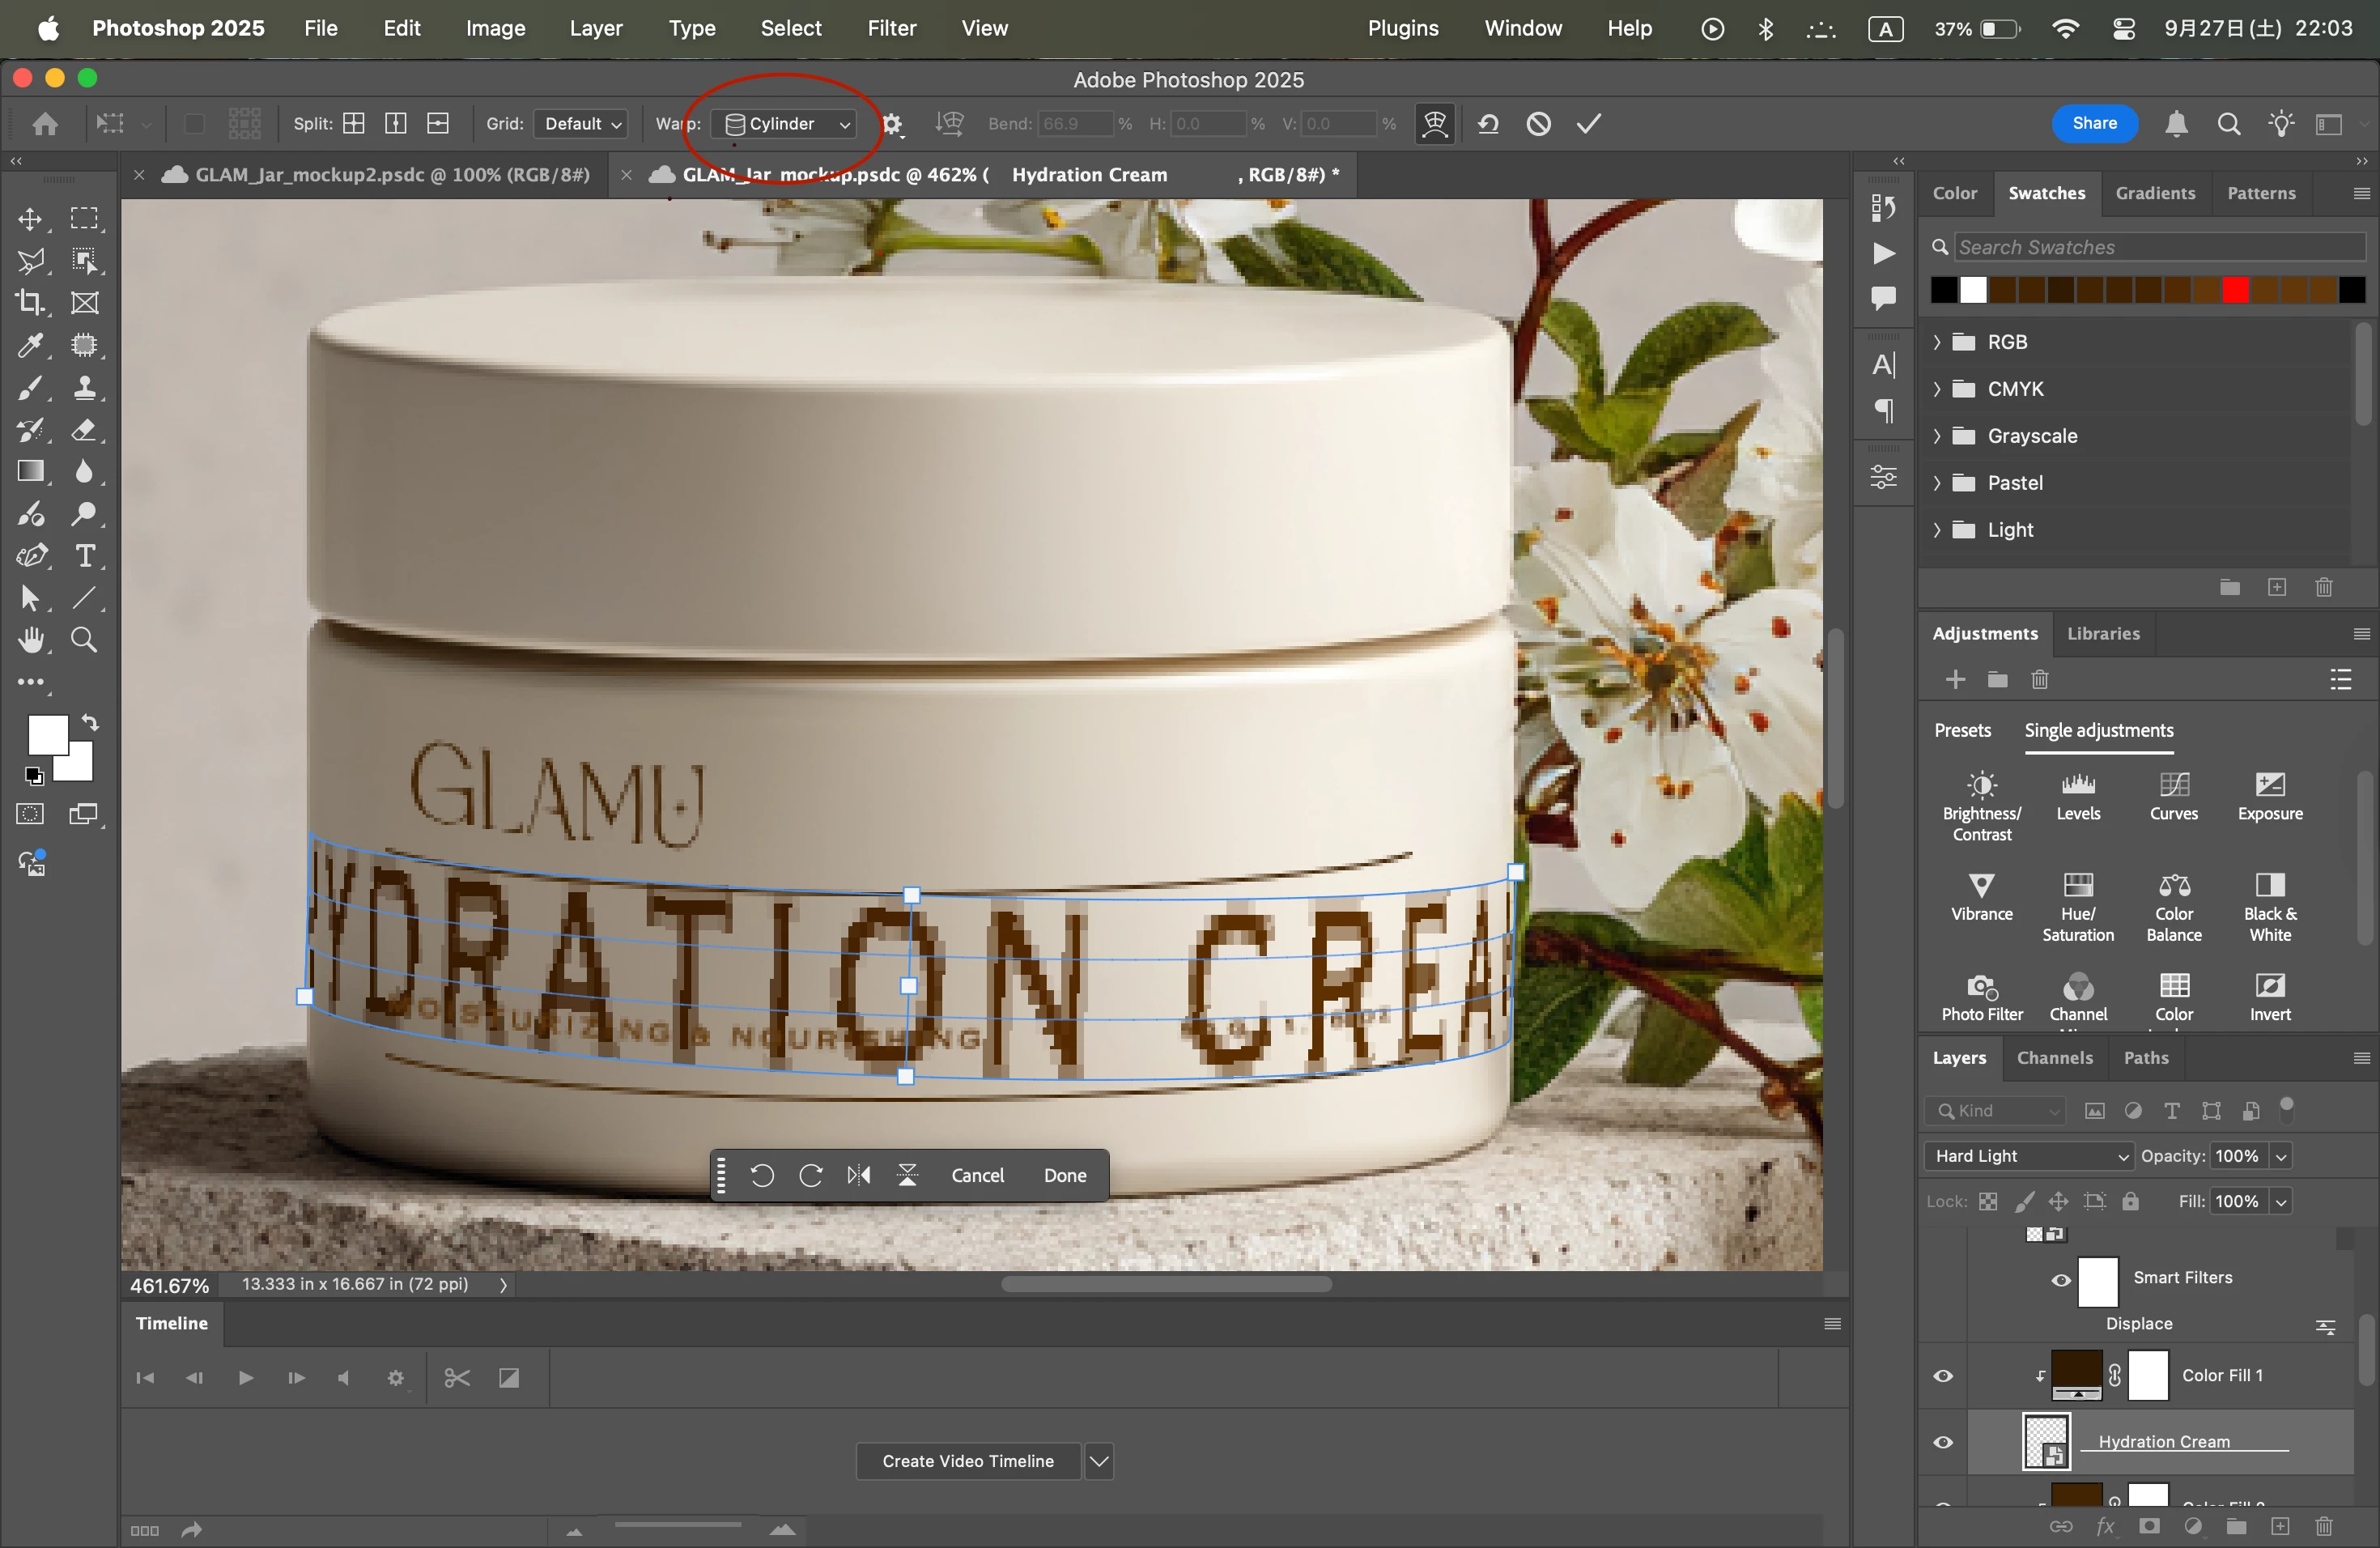
Task: Select the Crop tool
Action: point(30,303)
